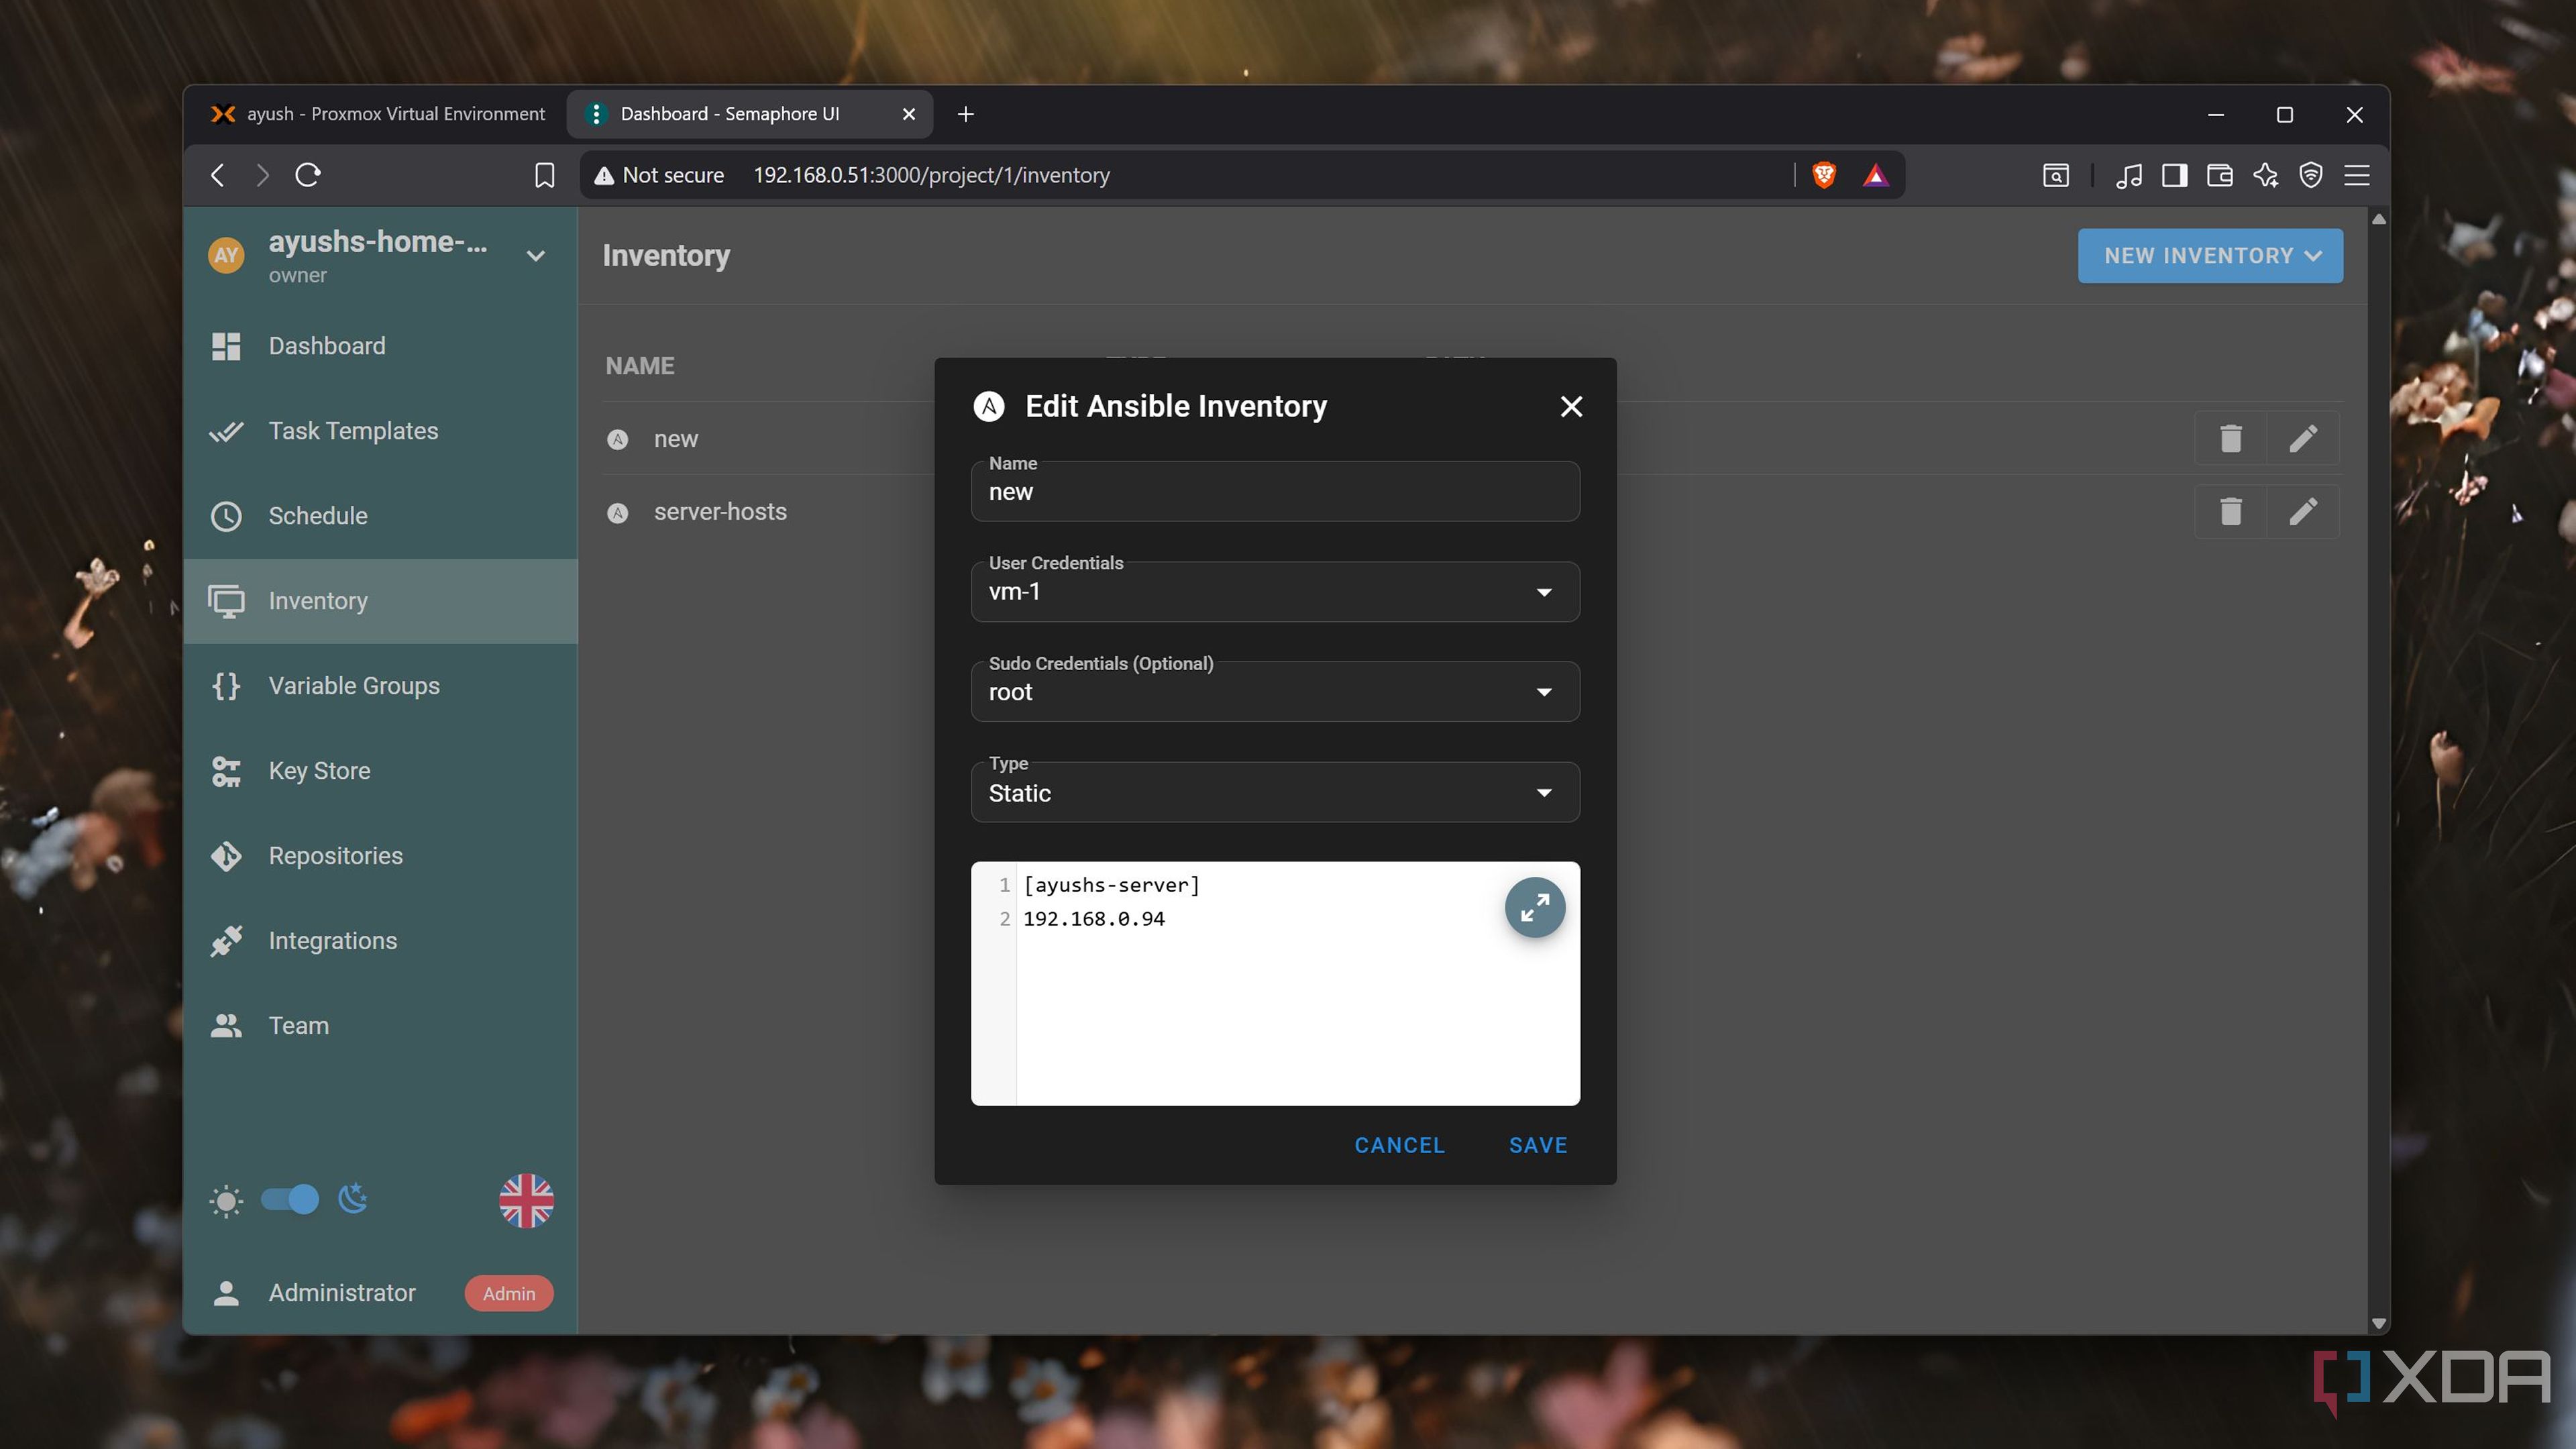This screenshot has width=2576, height=1449.
Task: Click the Repositories git icon
Action: click(226, 856)
